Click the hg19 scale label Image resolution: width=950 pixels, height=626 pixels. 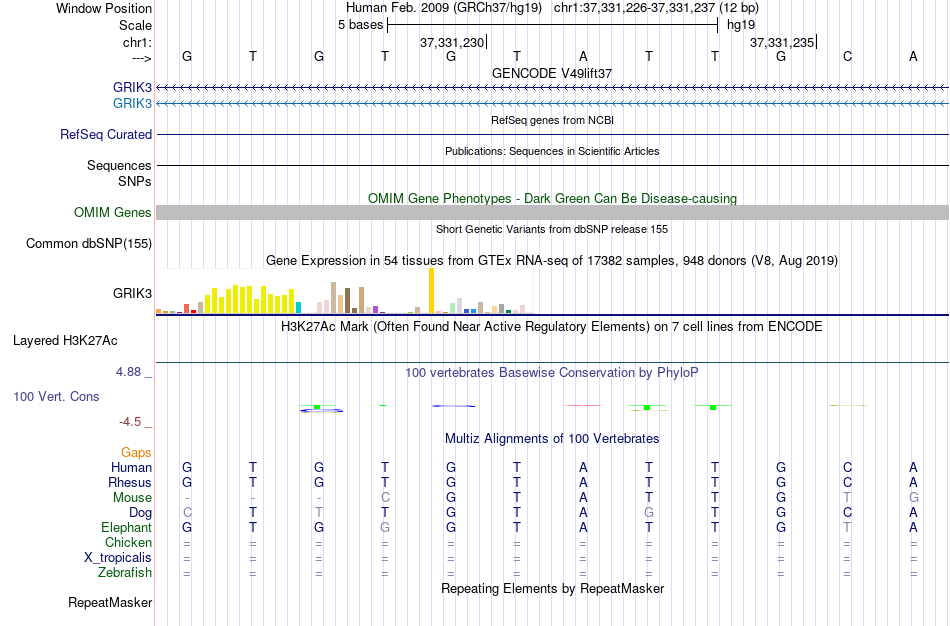(741, 25)
